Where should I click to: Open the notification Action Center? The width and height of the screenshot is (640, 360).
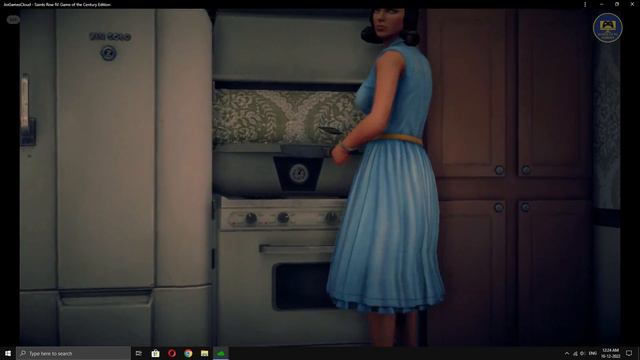point(629,353)
